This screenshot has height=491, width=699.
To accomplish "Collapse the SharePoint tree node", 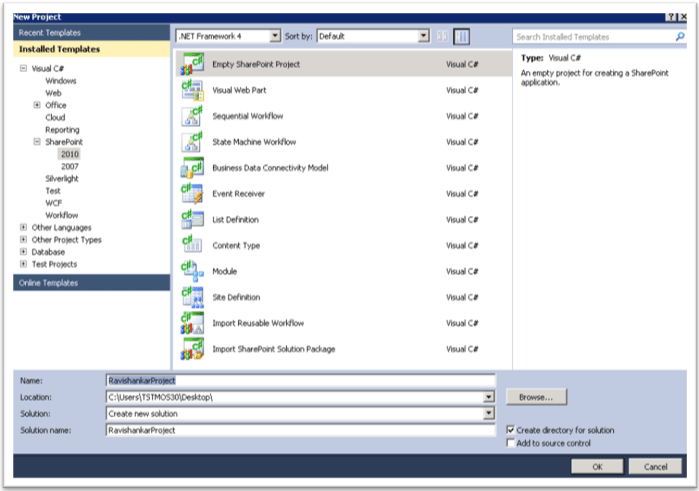I will (37, 141).
